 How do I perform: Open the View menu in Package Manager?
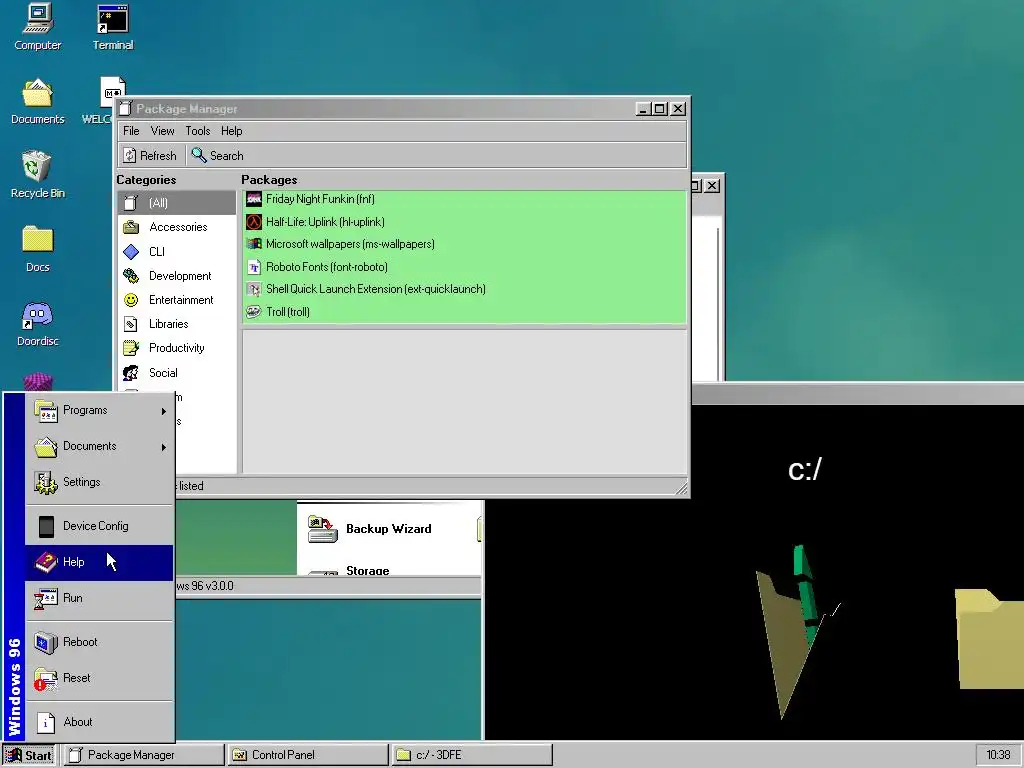(163, 131)
